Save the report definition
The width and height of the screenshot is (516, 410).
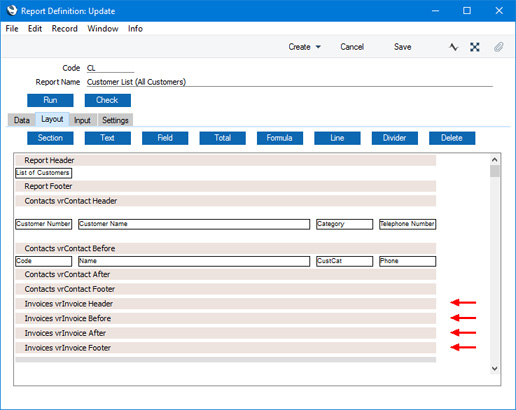403,47
